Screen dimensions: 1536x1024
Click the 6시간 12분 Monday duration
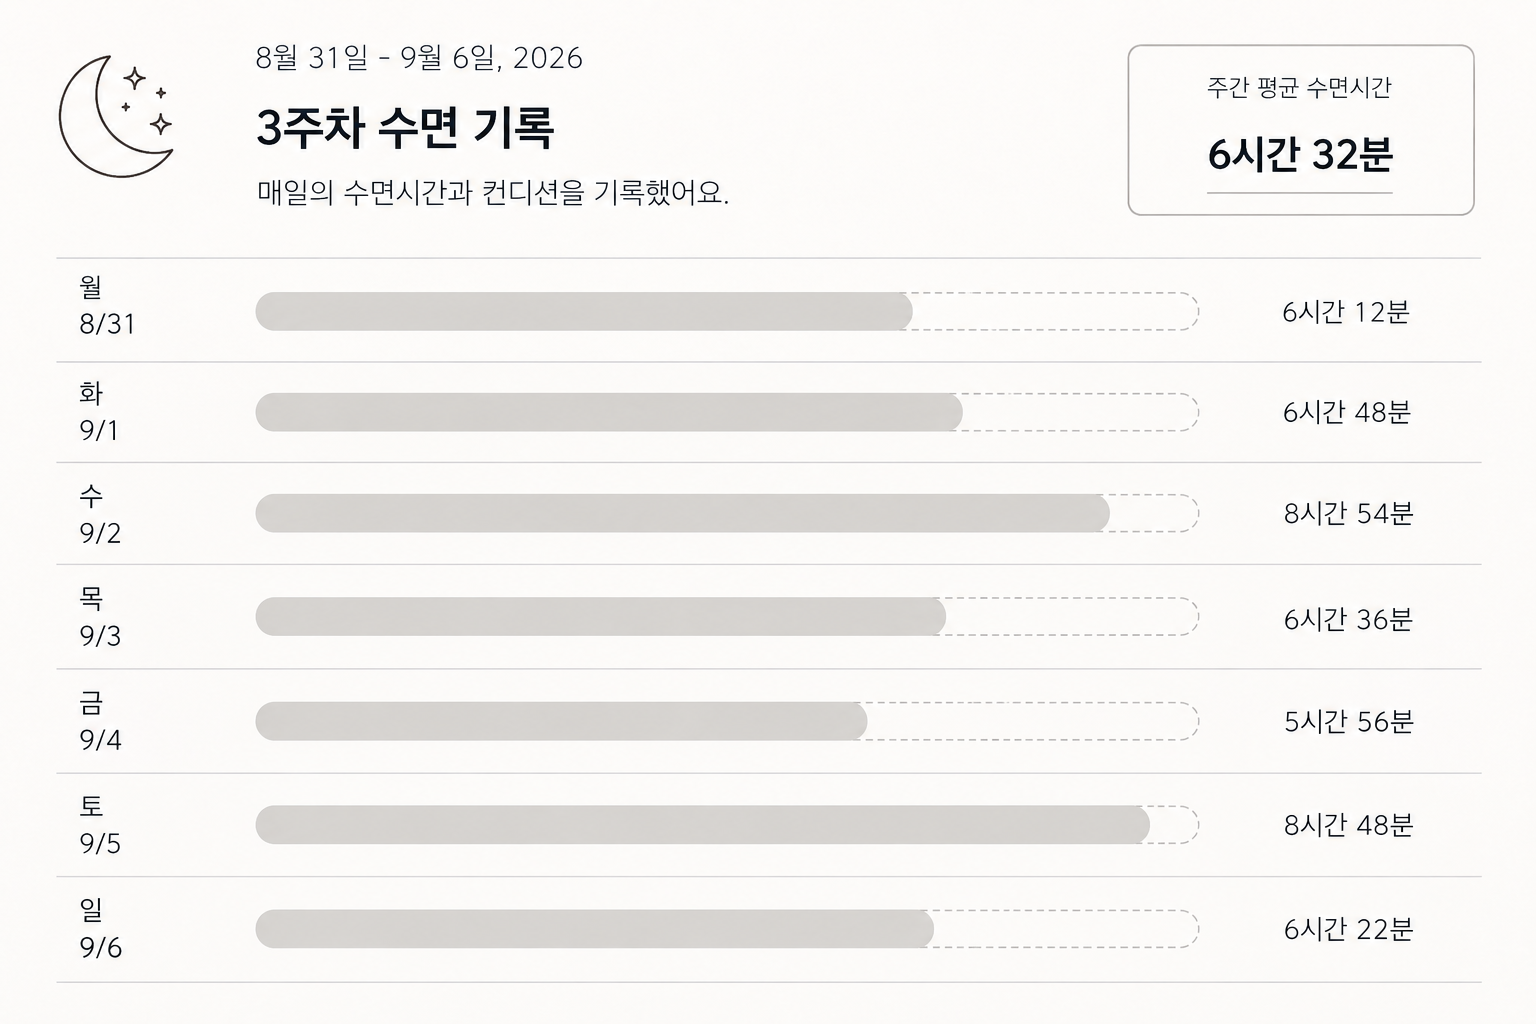pos(1346,312)
